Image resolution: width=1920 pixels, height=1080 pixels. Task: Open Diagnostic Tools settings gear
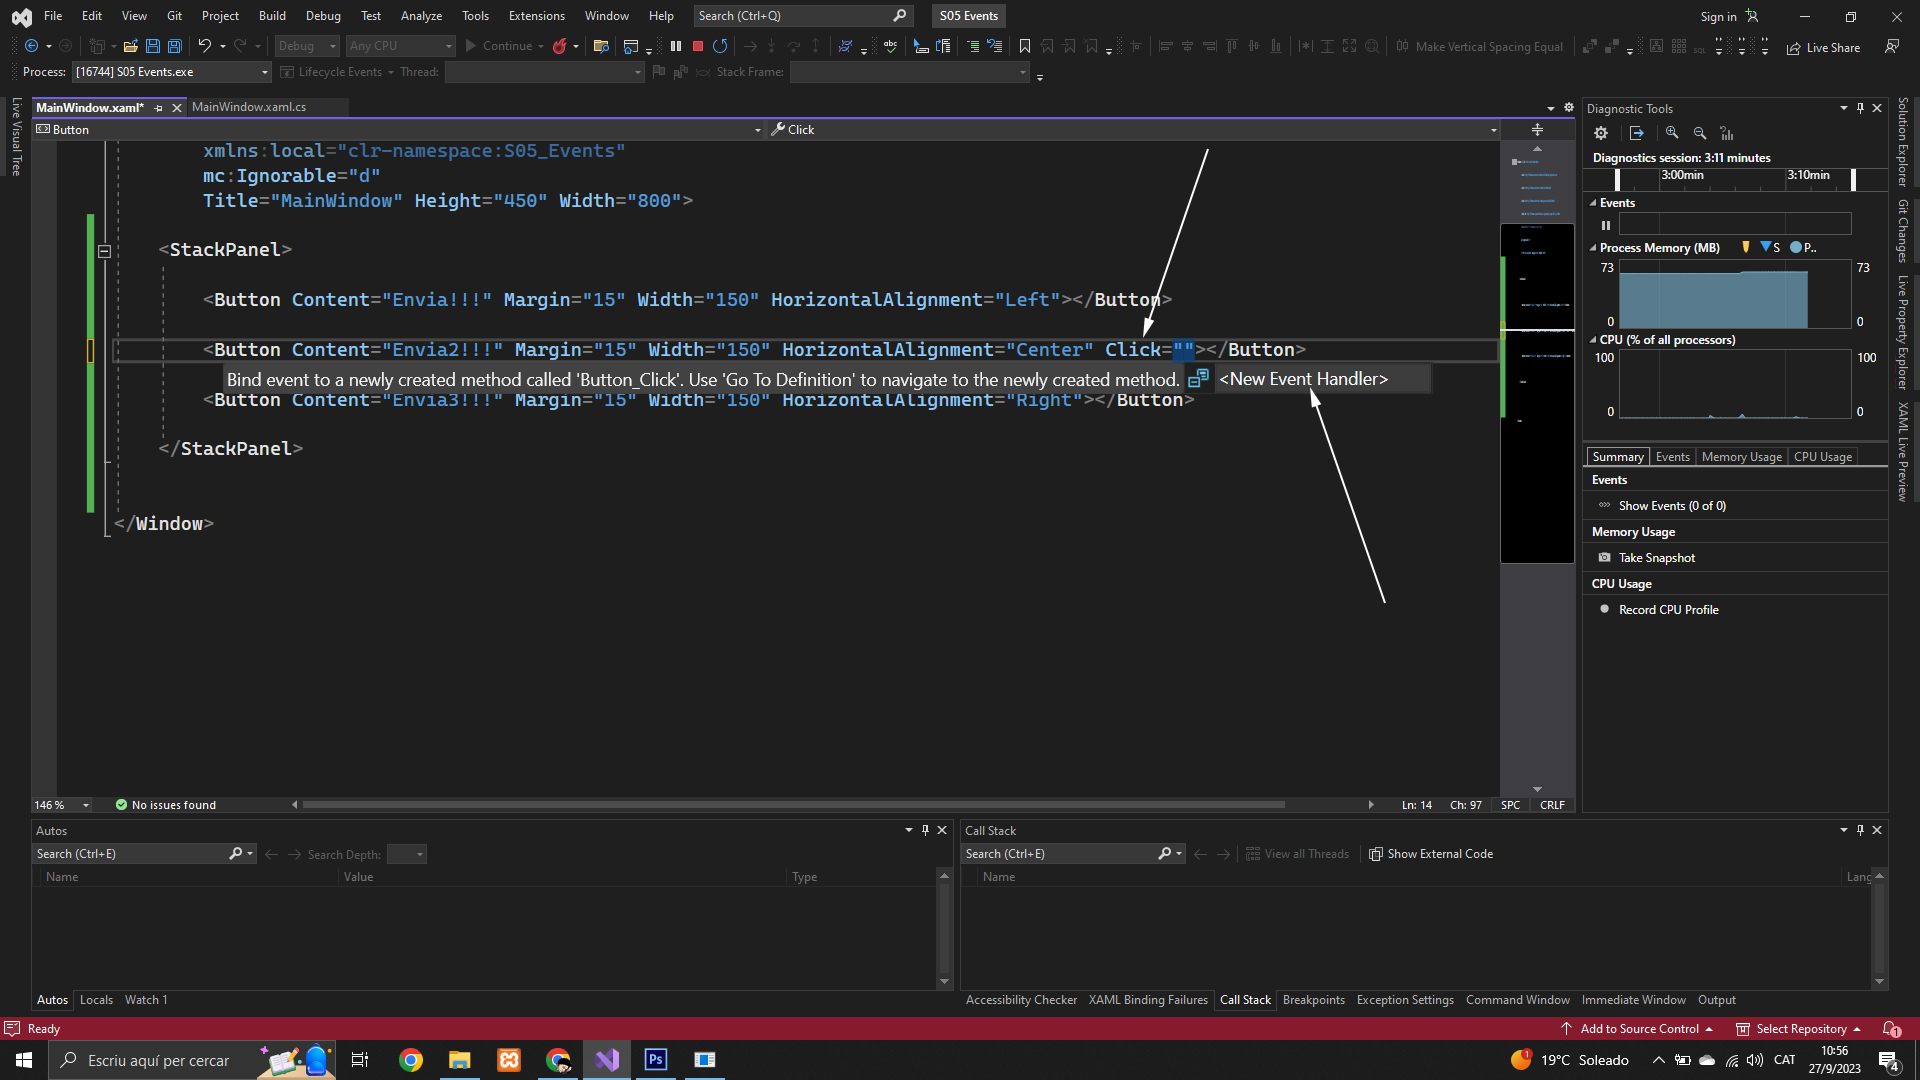(x=1601, y=133)
